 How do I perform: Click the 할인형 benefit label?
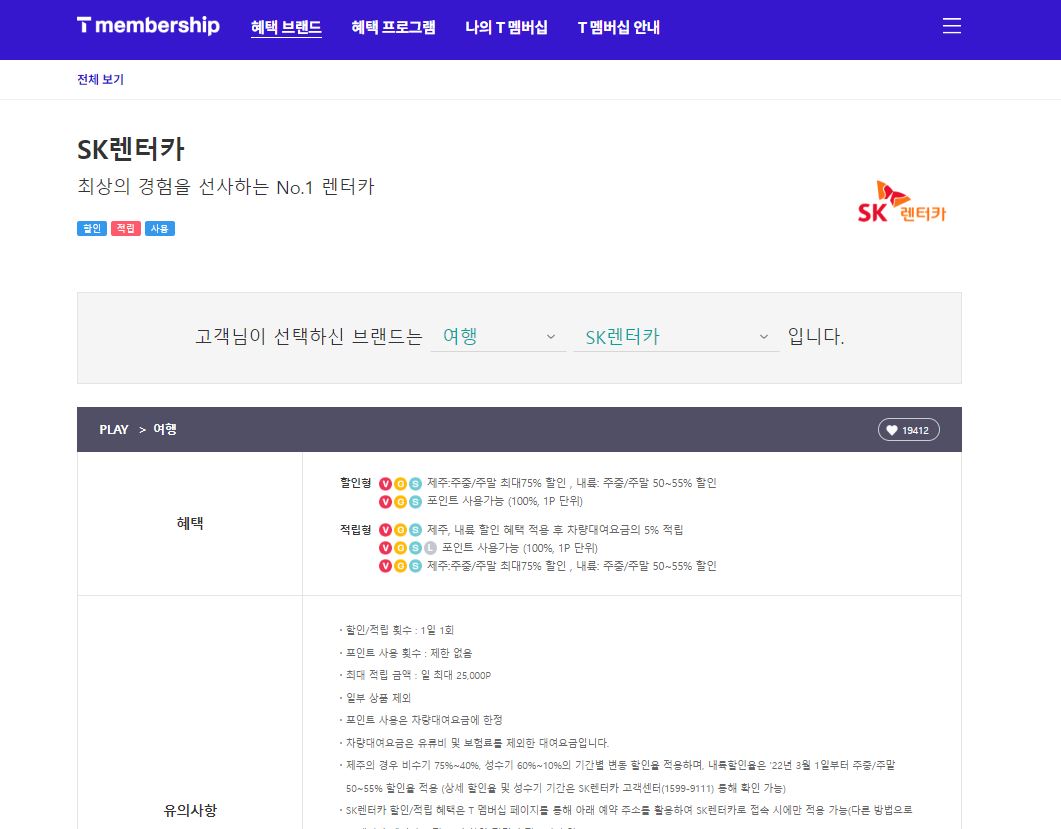click(x=355, y=483)
